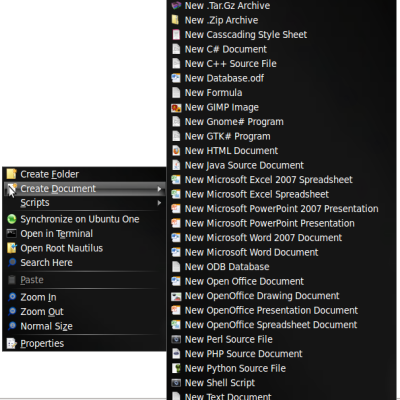
Task: Expand the Create Document submenu arrow
Action: pos(159,189)
